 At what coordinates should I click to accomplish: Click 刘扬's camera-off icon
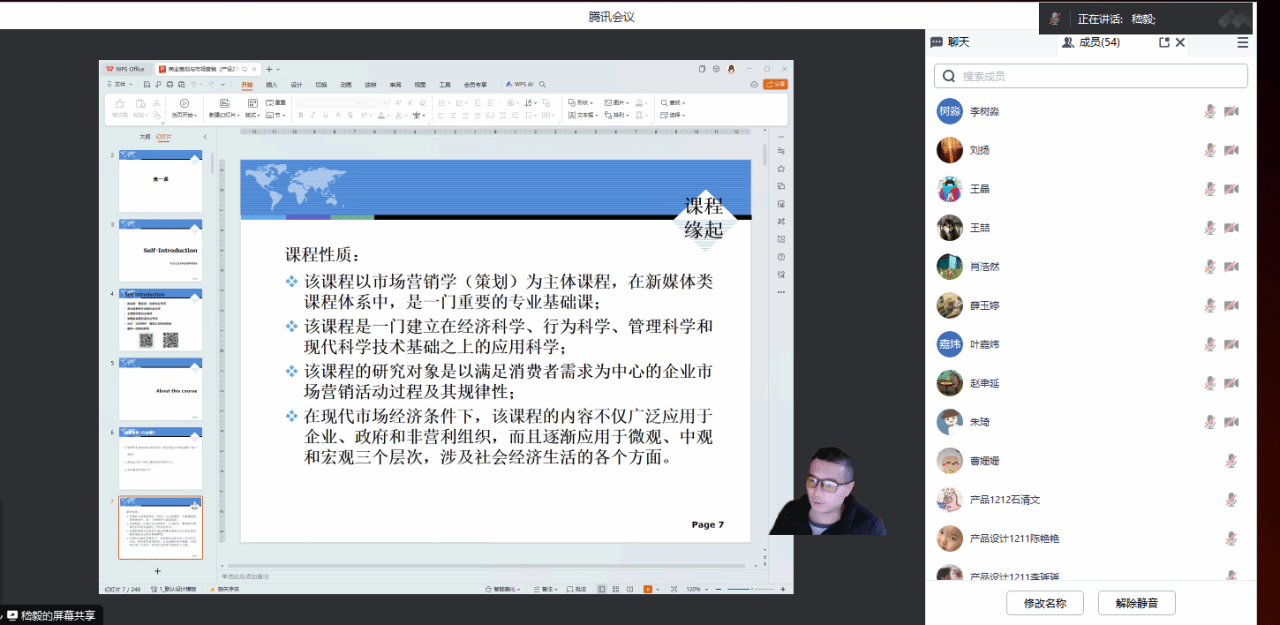point(1231,150)
